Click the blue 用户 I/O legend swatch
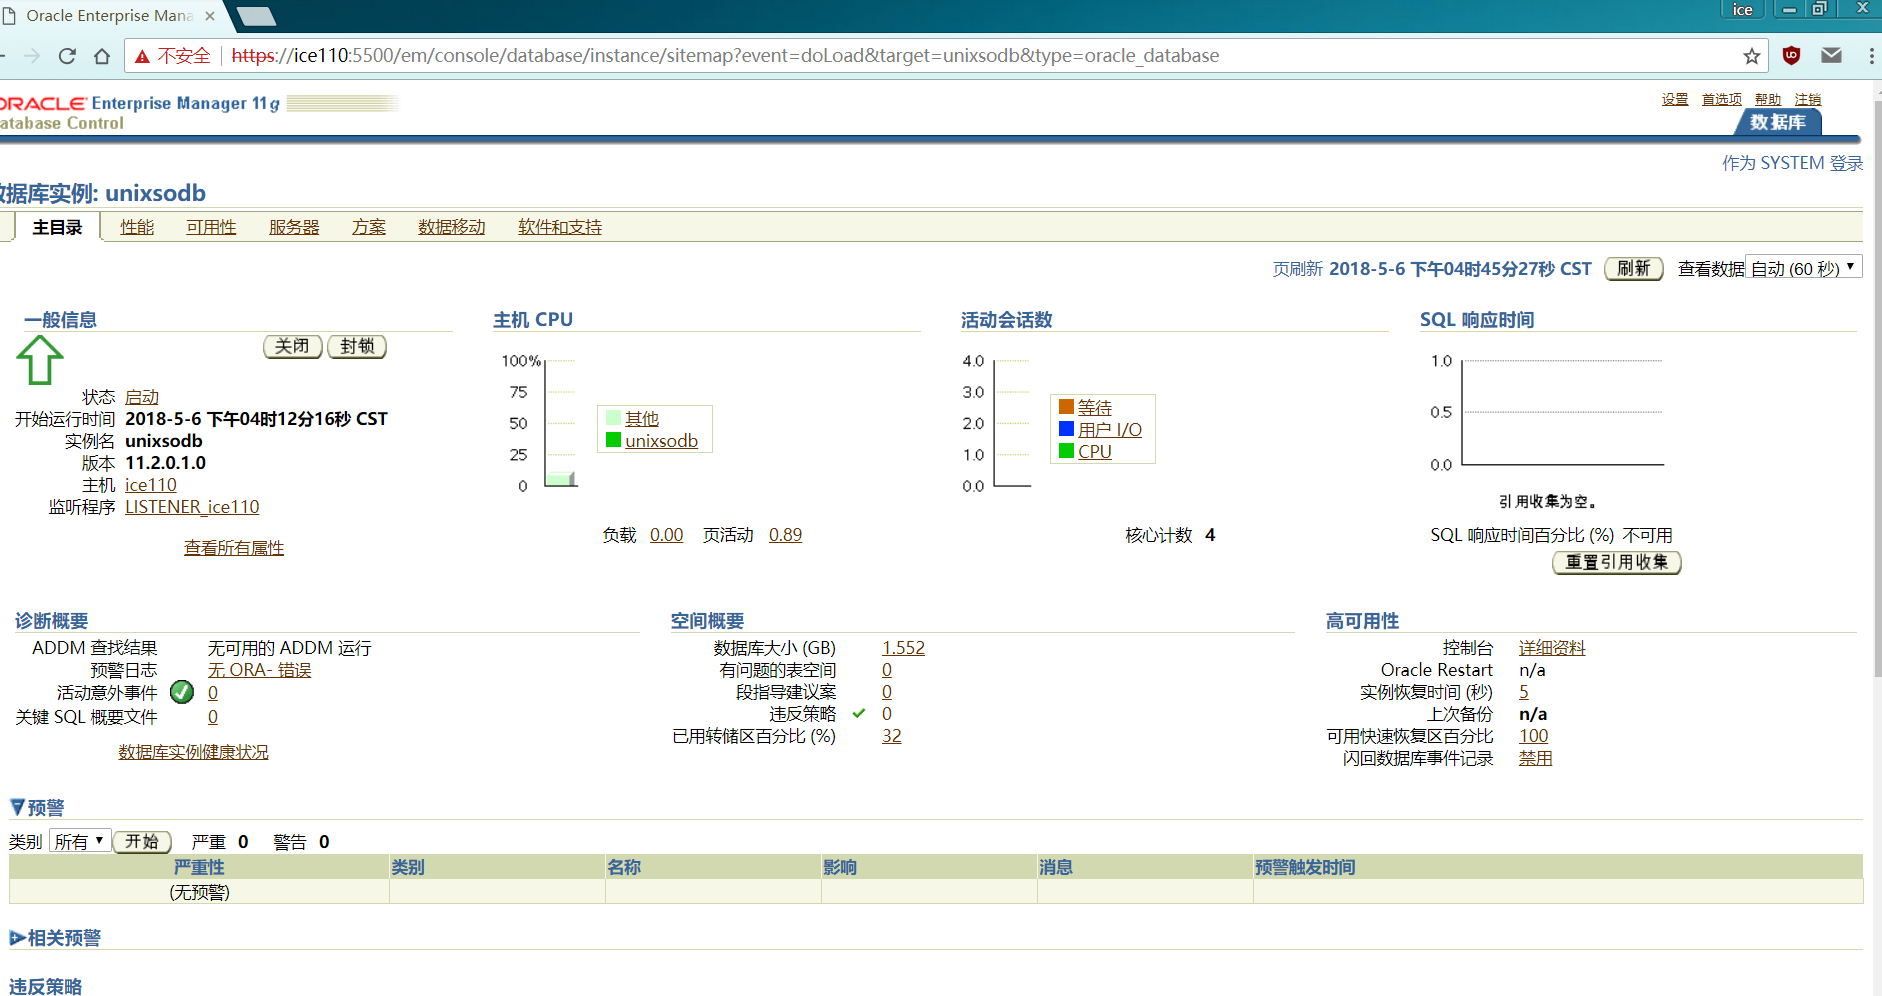This screenshot has height=996, width=1882. point(1066,429)
